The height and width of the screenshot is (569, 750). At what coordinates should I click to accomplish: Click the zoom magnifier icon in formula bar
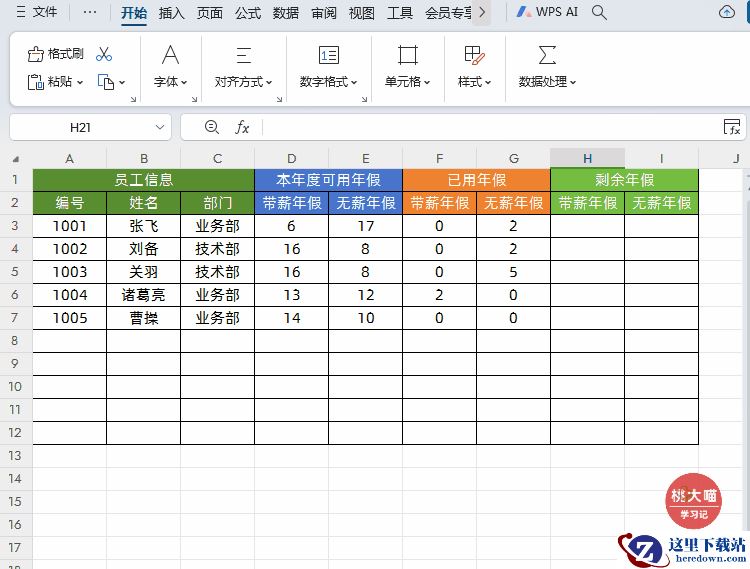[x=211, y=127]
